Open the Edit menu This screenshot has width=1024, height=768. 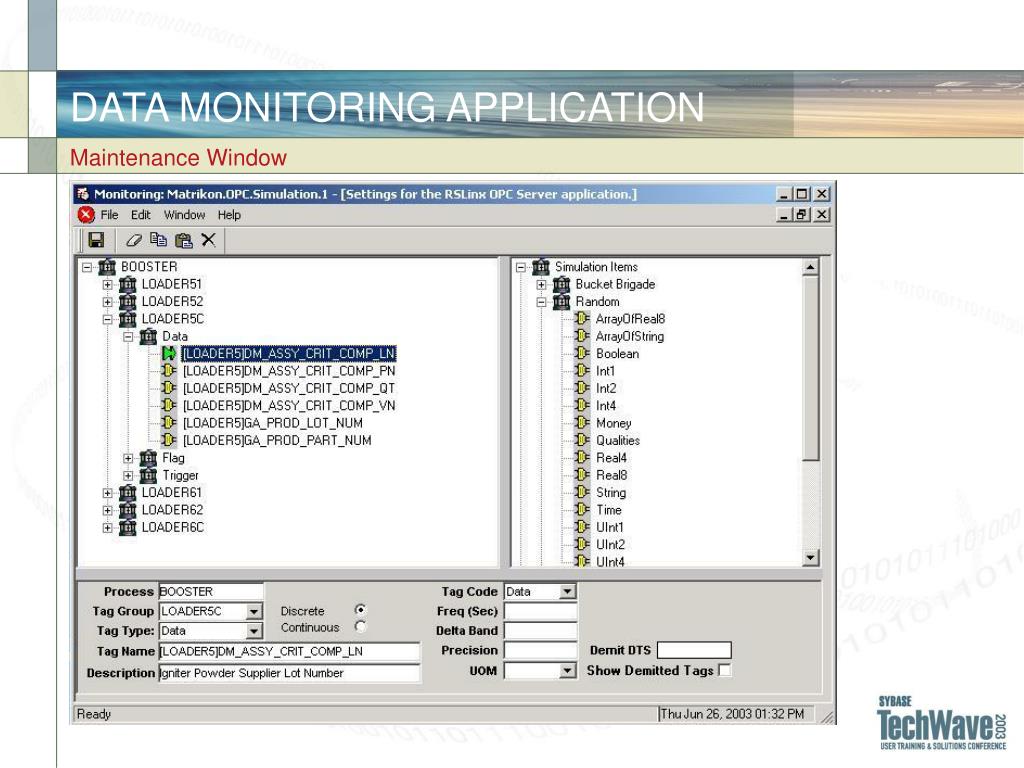pyautogui.click(x=140, y=215)
